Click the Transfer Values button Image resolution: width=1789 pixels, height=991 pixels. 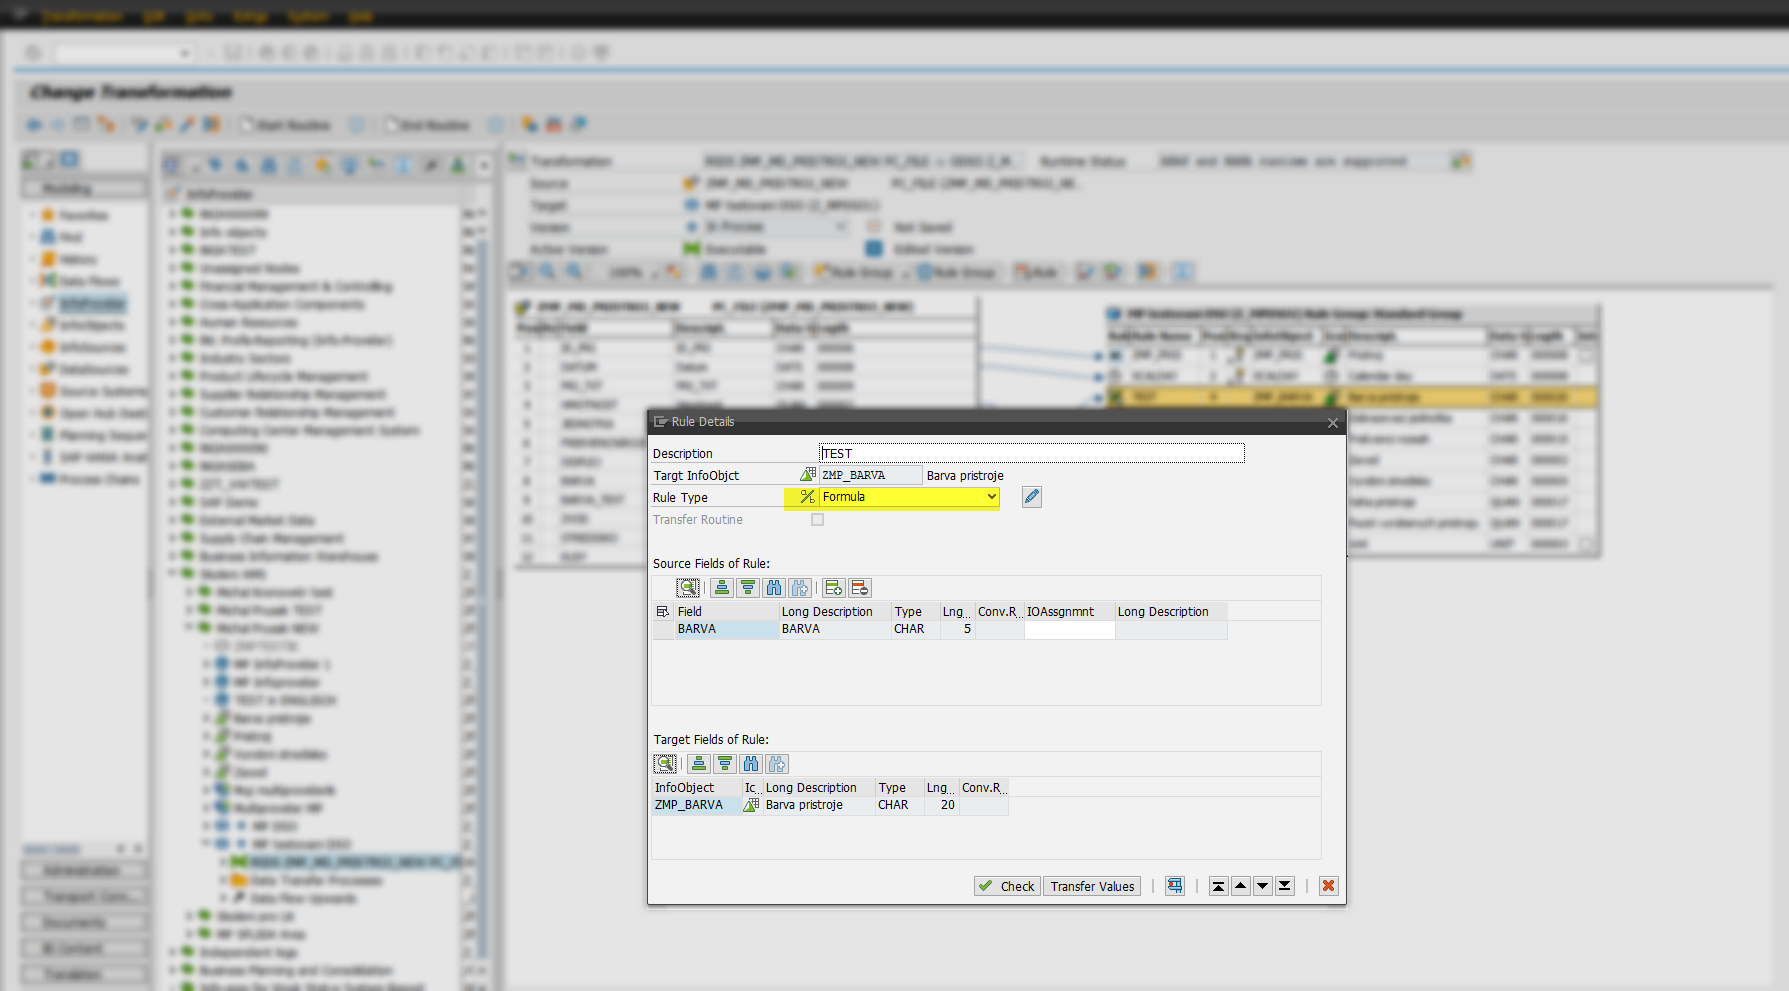(x=1091, y=885)
